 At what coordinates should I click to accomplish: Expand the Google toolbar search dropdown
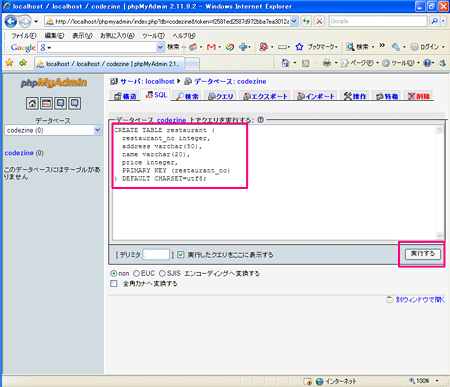160,47
